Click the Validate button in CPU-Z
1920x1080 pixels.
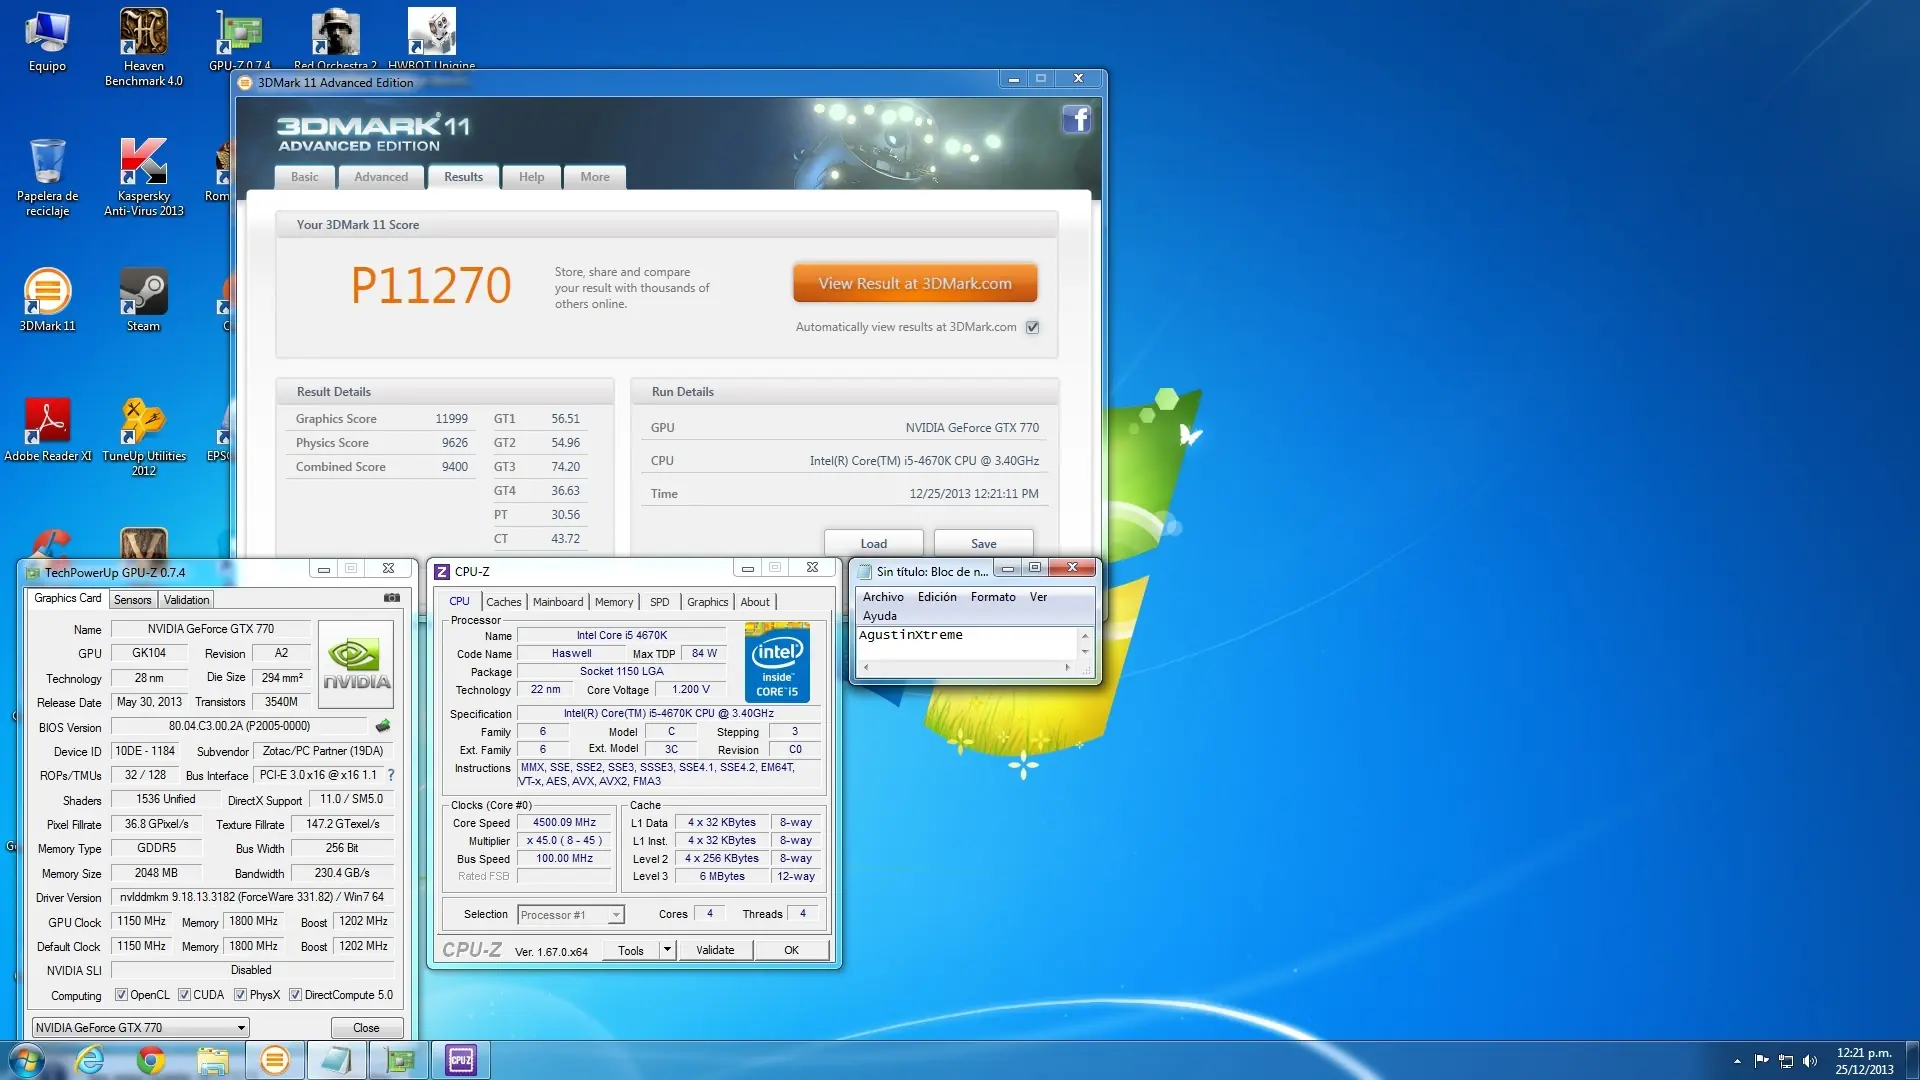pos(715,950)
